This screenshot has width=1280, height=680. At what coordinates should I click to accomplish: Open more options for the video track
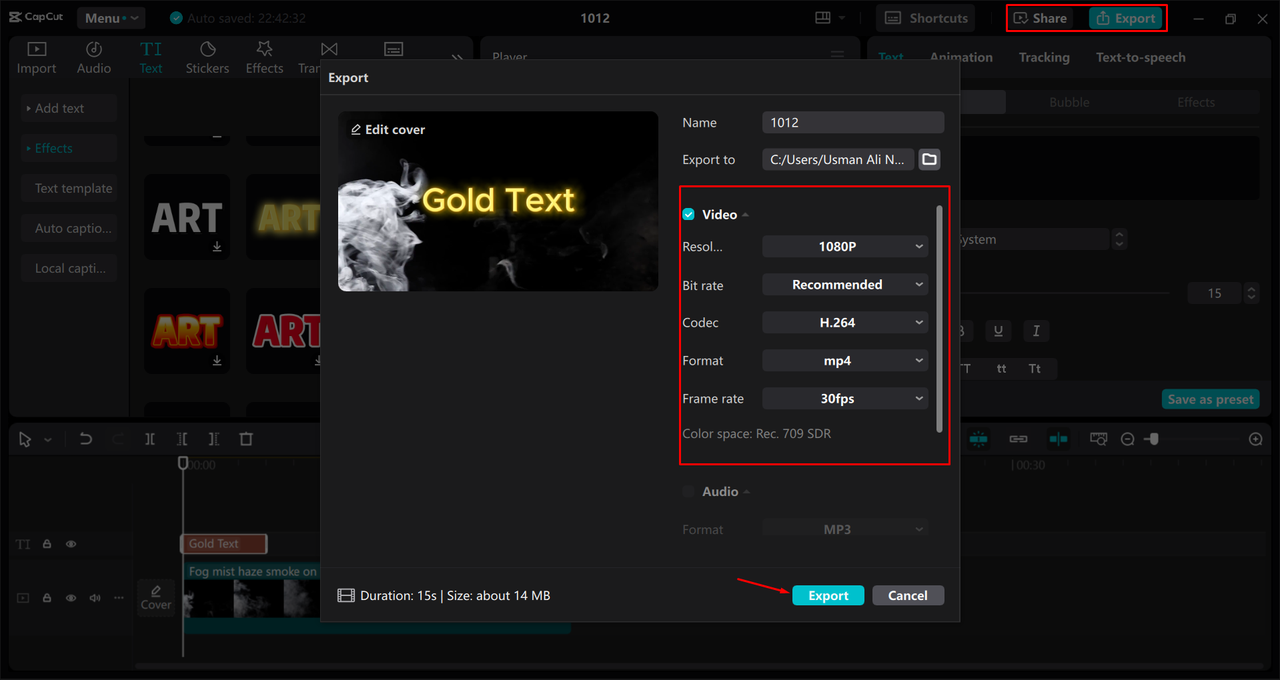pos(119,598)
